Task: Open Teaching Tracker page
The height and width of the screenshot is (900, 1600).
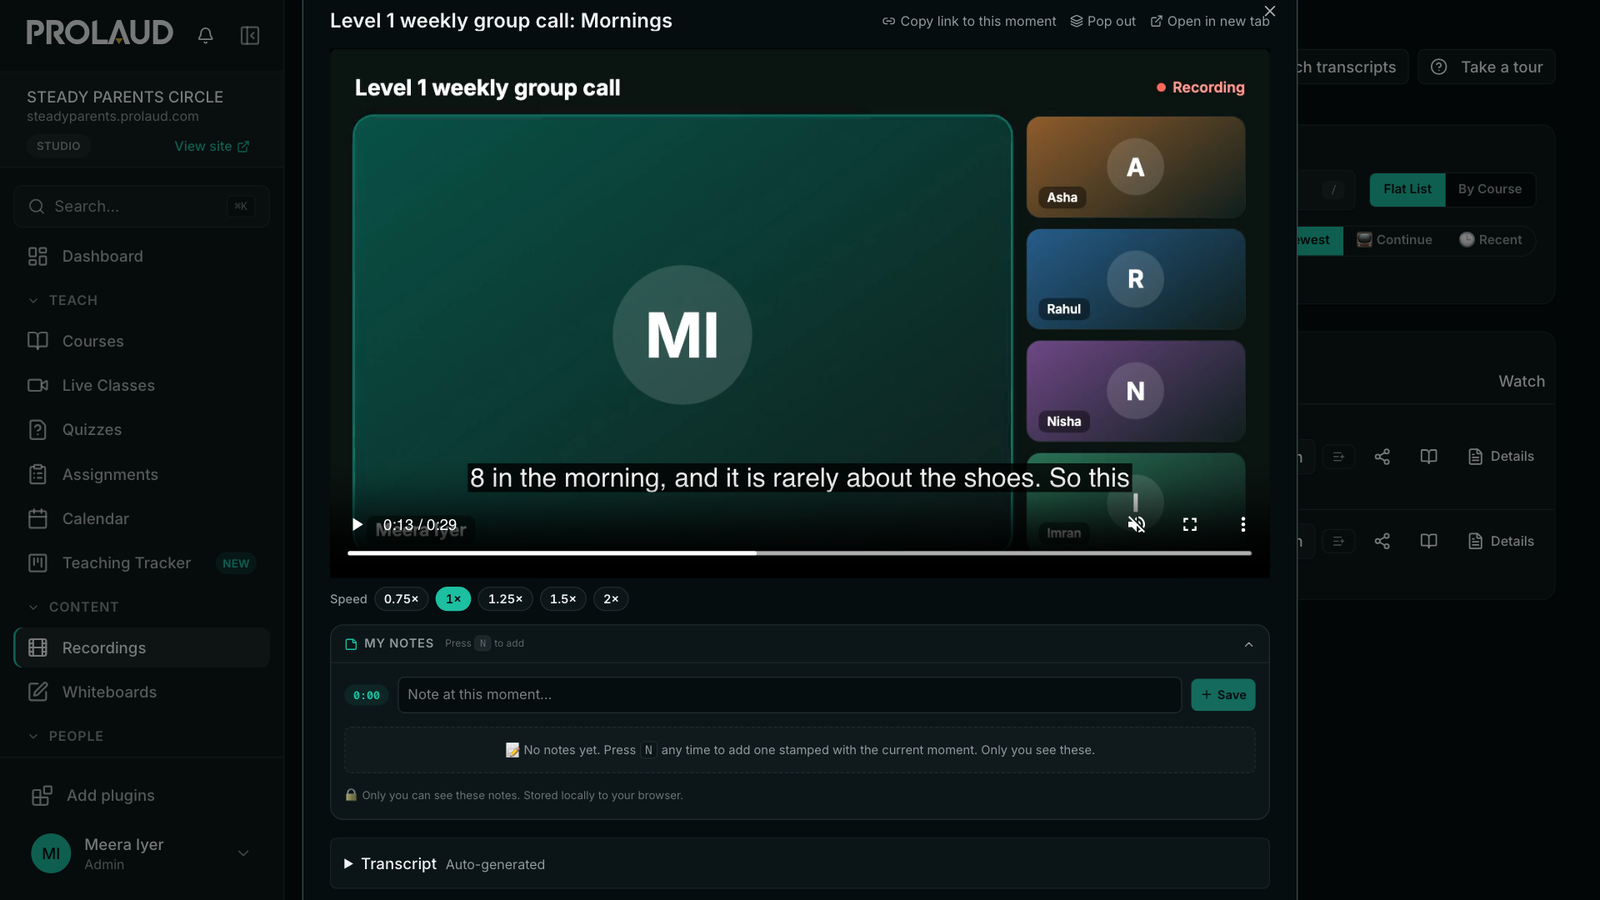Action: pos(141,563)
